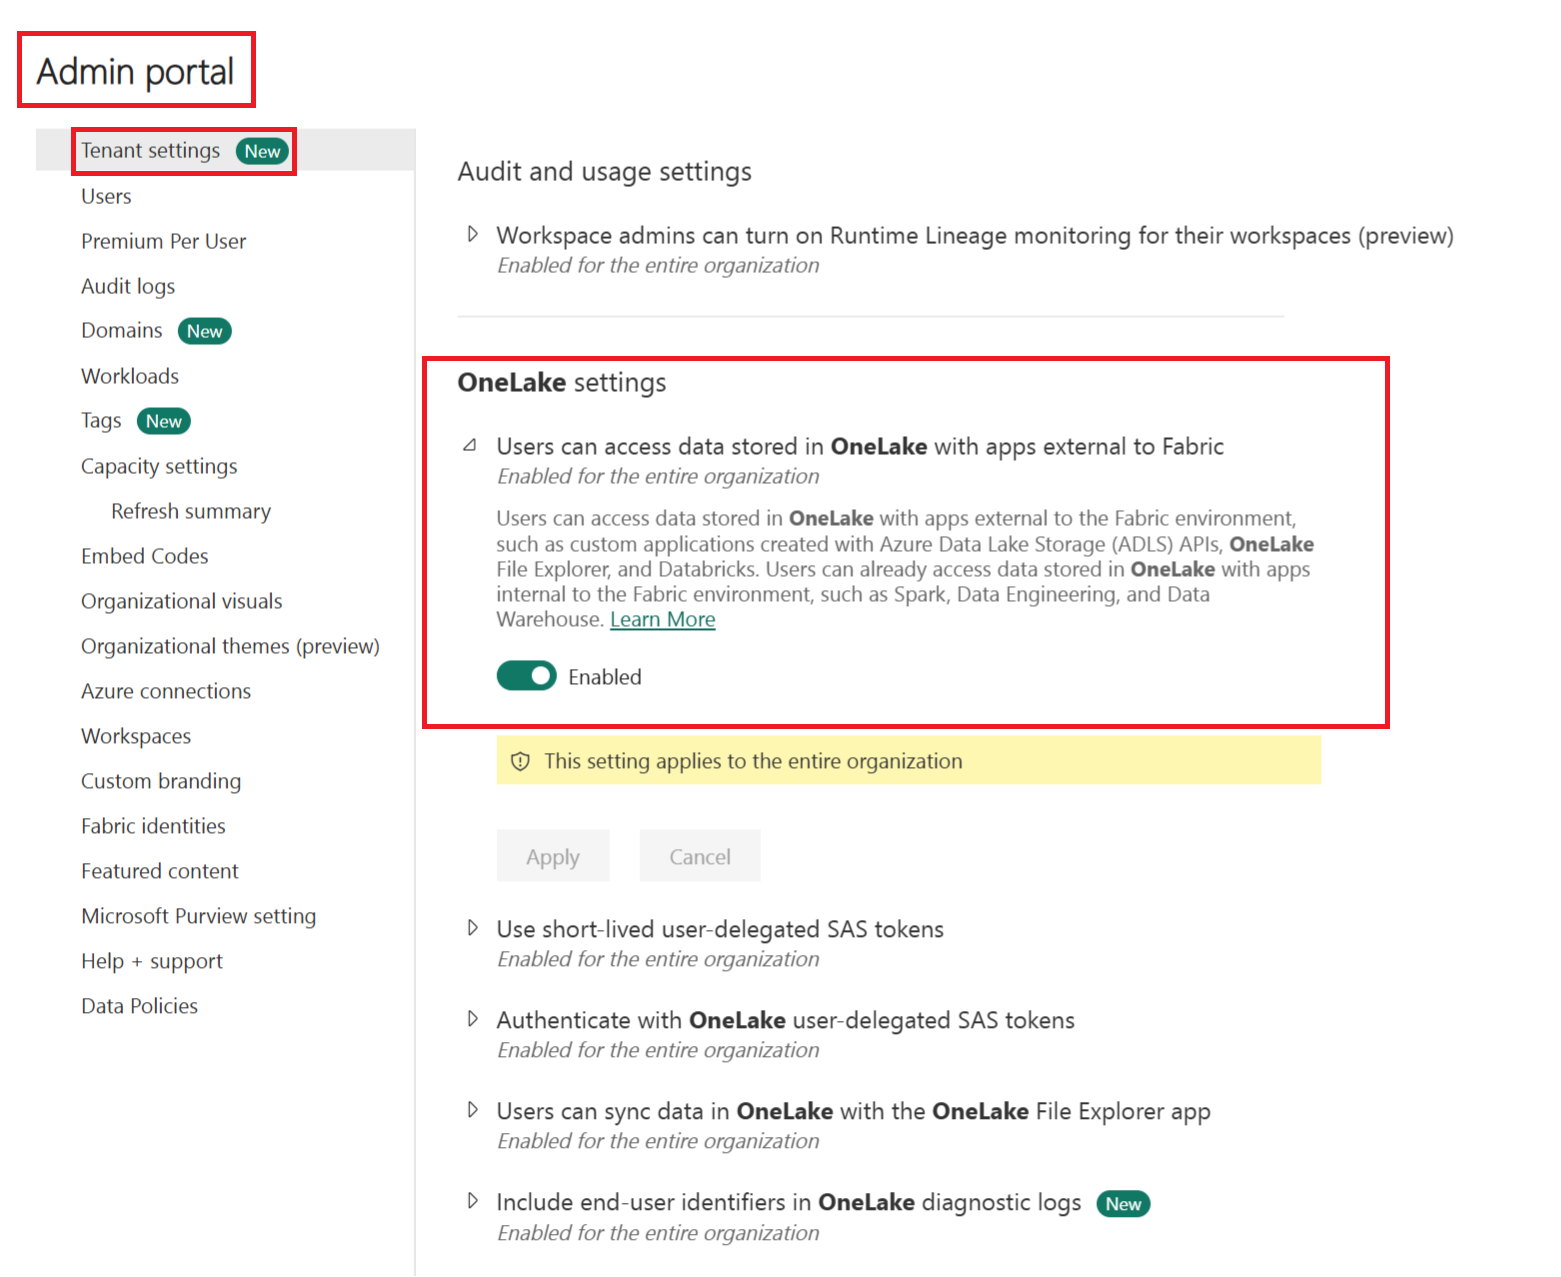Open Workloads admin page

[x=130, y=376]
